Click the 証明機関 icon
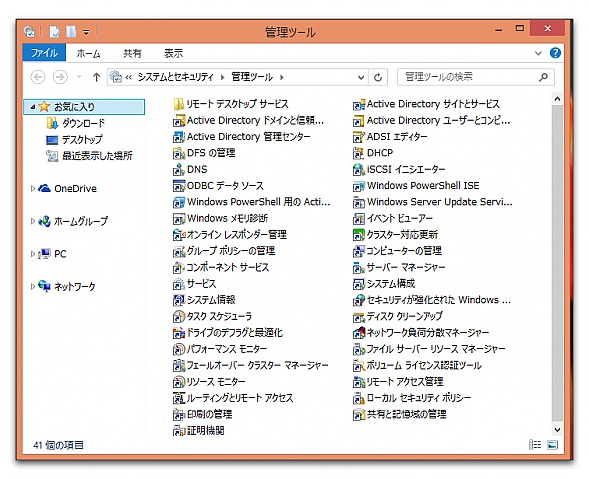 (x=179, y=431)
